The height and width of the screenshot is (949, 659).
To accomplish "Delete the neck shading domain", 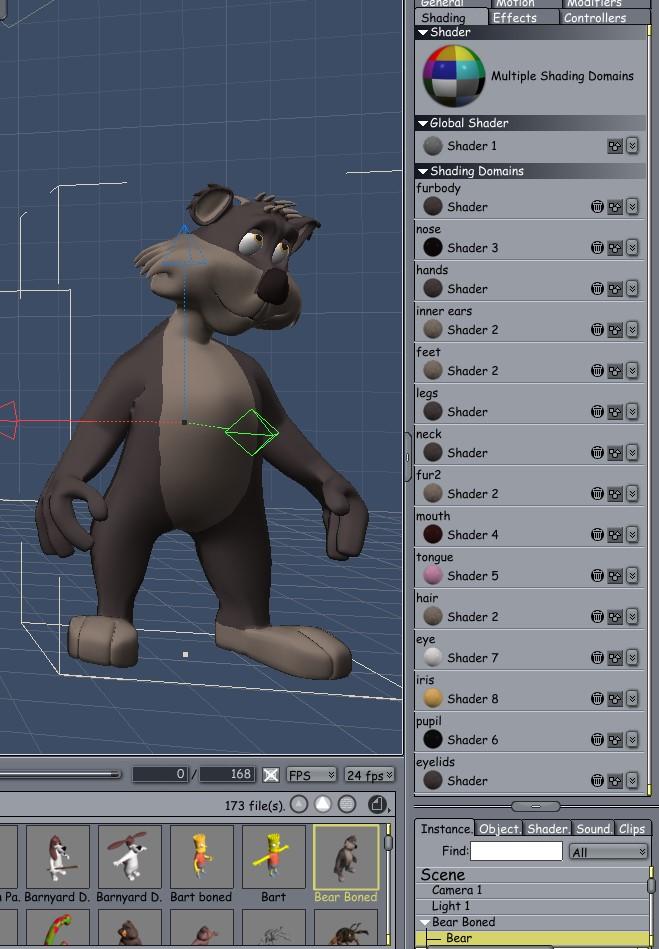I will 597,453.
